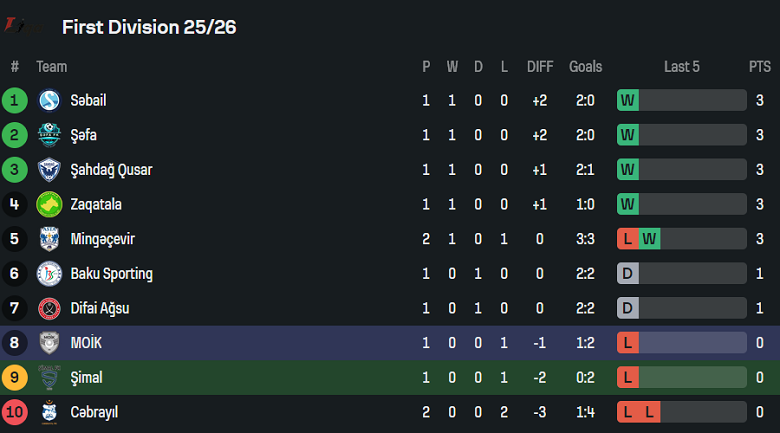The width and height of the screenshot is (780, 433).
Task: Click the Şimal club crest
Action: pos(49,377)
